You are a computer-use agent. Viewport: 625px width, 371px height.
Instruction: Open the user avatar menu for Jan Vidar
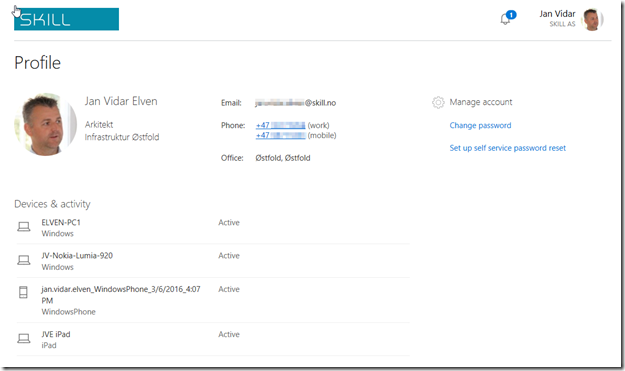click(x=592, y=20)
